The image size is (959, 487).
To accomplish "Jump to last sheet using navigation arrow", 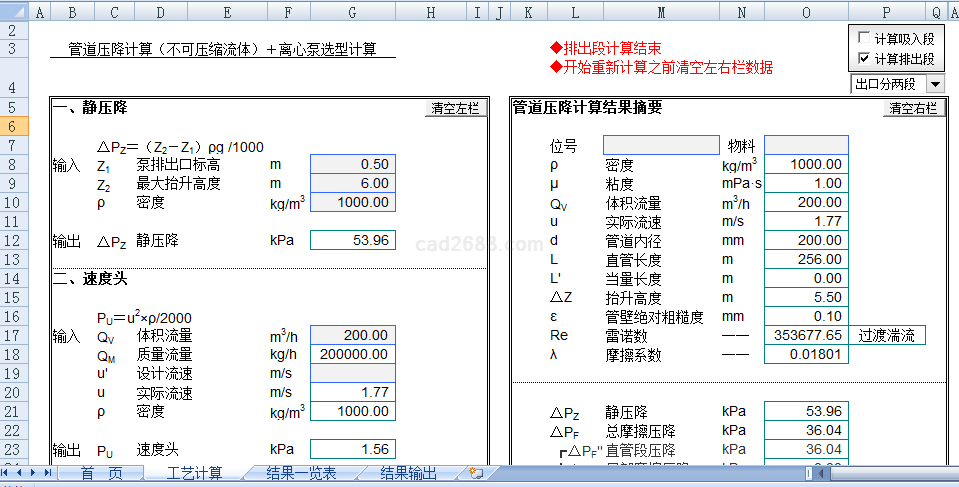I will [47, 473].
